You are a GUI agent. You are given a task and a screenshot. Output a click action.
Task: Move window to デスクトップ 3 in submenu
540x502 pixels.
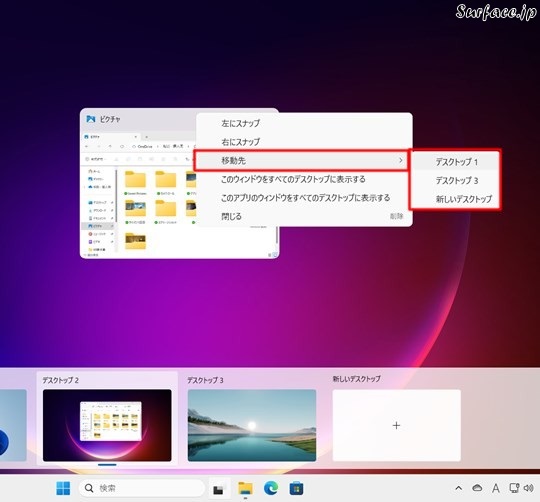456,180
